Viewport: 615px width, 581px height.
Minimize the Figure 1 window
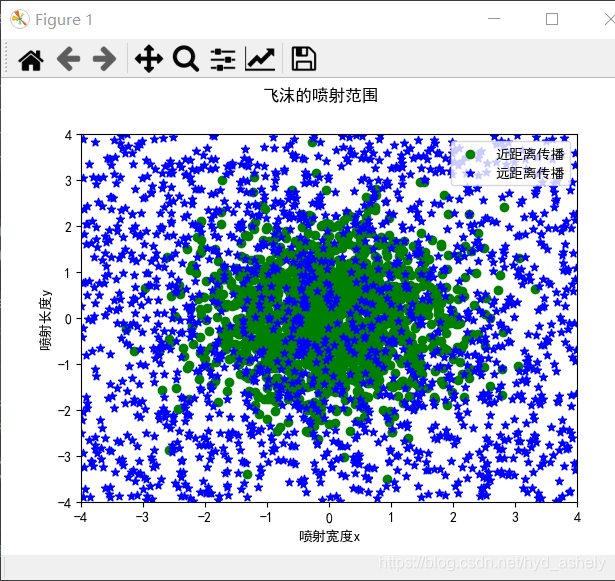pos(494,18)
